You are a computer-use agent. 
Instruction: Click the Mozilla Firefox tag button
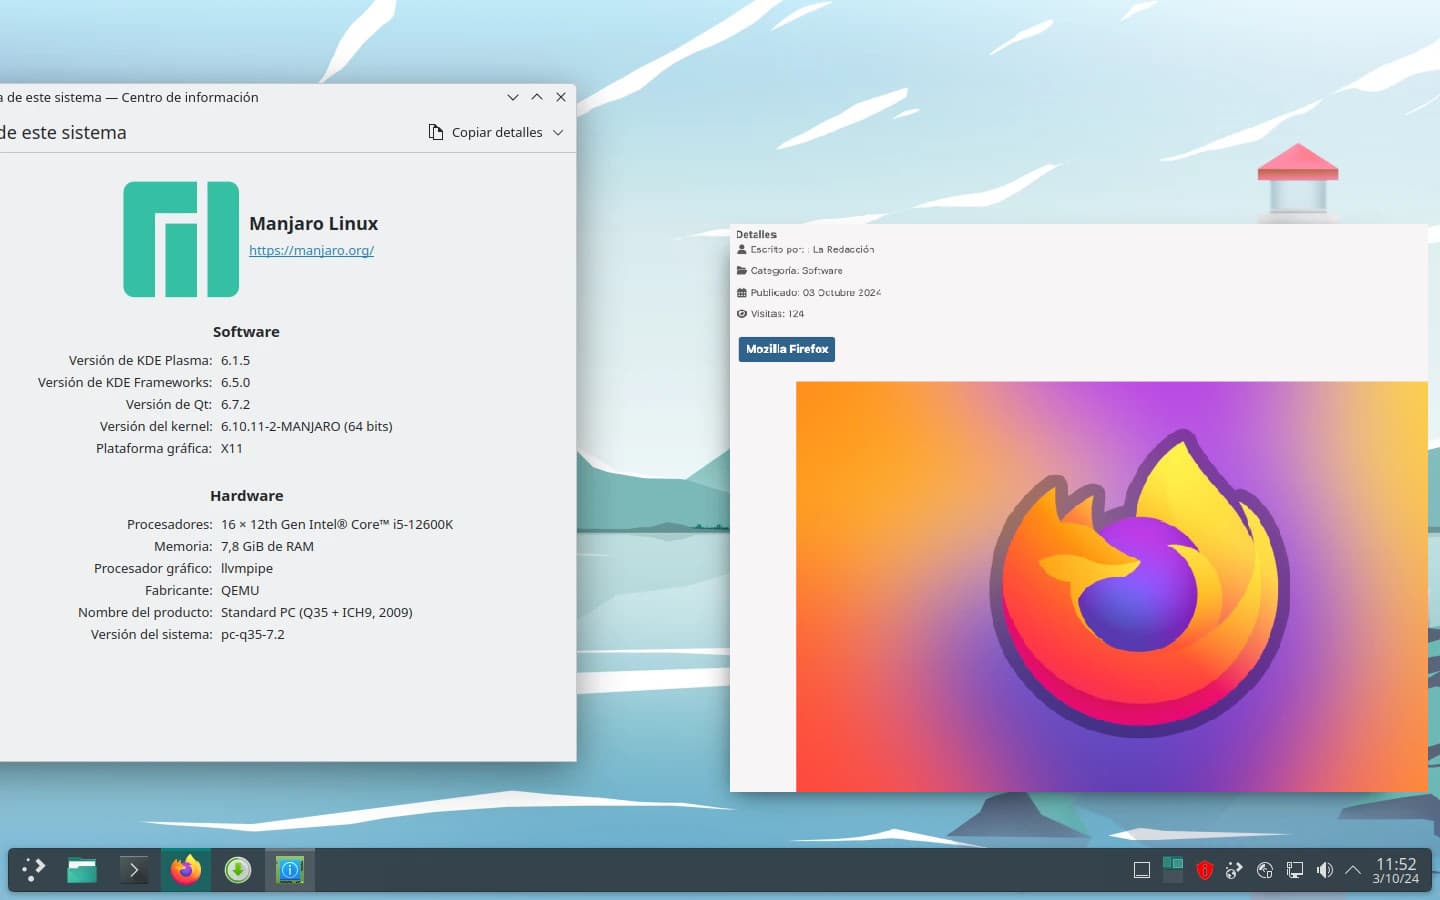pos(787,349)
